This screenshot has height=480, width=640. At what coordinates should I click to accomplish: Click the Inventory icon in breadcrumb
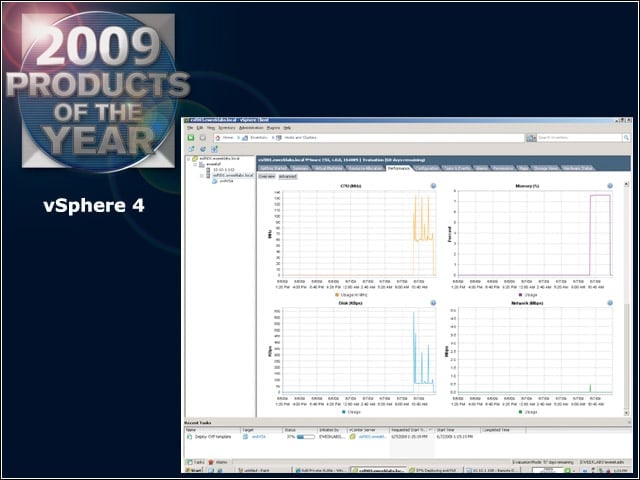tap(245, 138)
